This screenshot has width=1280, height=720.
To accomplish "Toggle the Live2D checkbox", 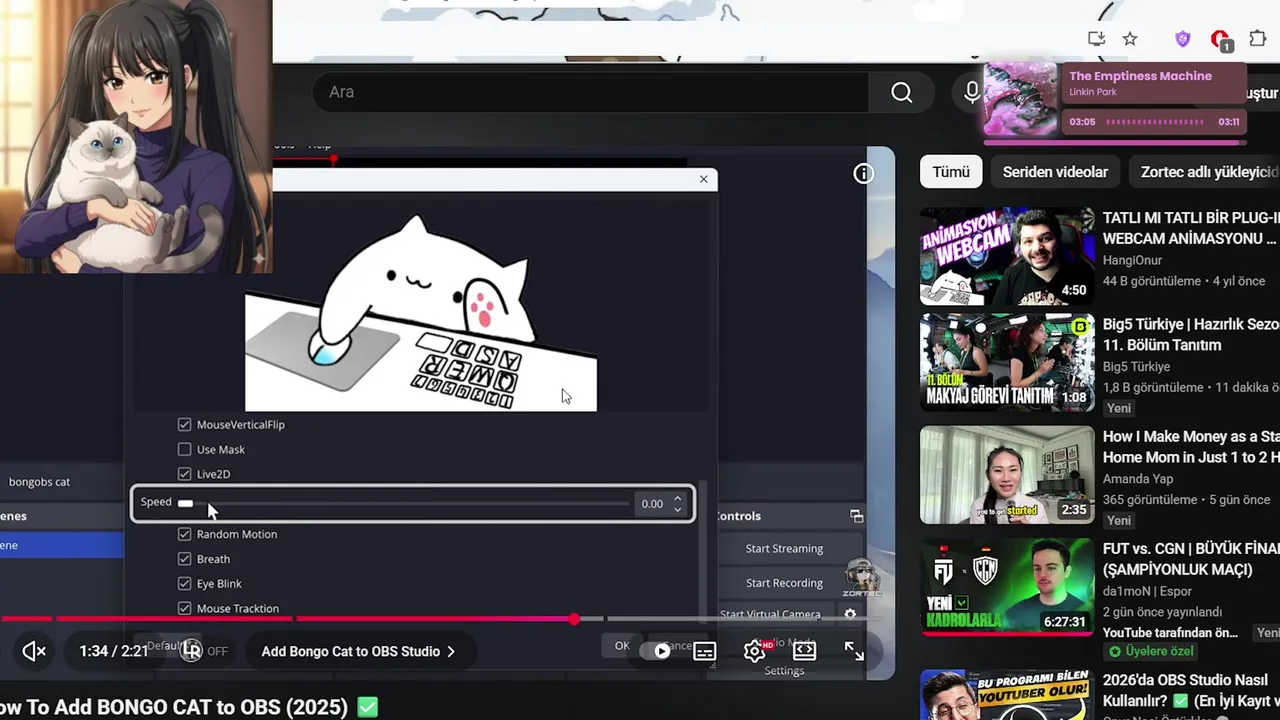I will tap(184, 474).
